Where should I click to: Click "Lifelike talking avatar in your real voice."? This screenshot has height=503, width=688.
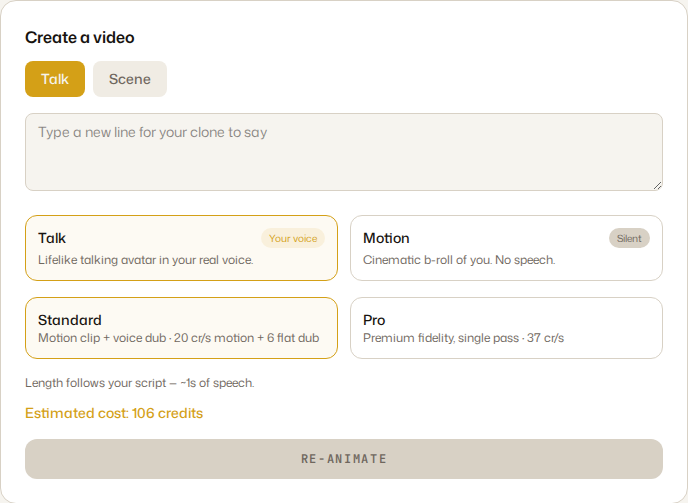pyautogui.click(x=146, y=260)
